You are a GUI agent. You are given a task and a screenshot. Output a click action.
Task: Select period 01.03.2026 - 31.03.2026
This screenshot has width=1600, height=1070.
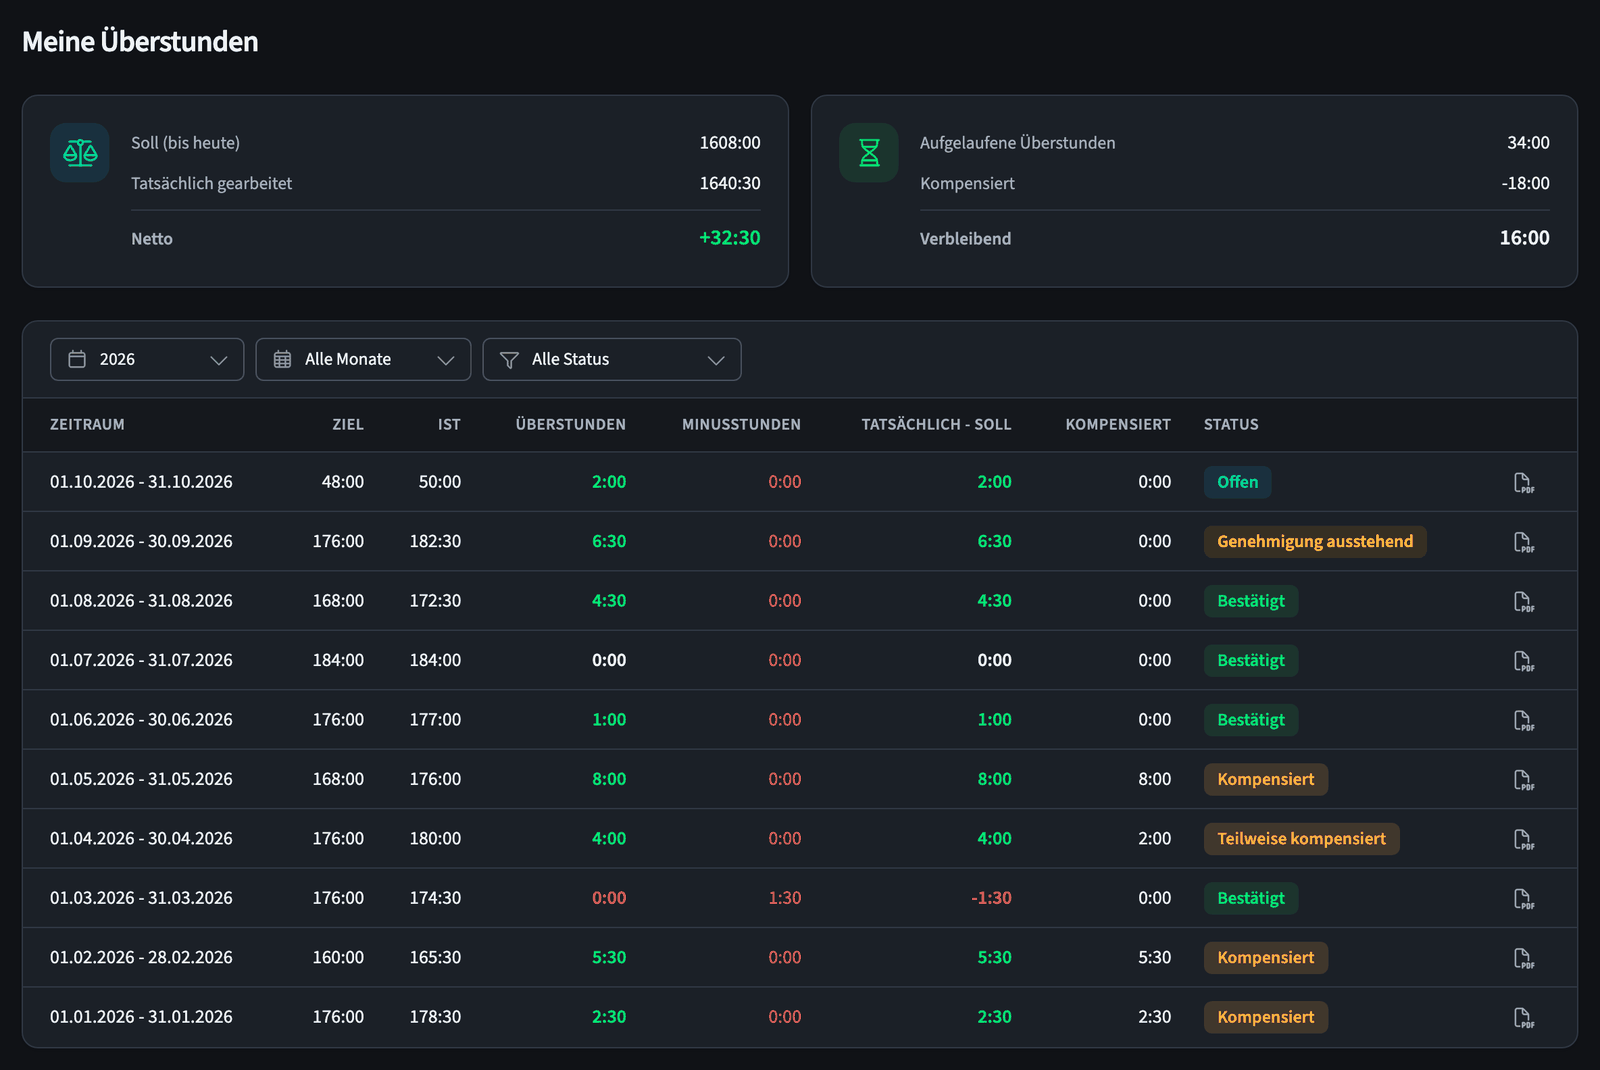point(141,898)
